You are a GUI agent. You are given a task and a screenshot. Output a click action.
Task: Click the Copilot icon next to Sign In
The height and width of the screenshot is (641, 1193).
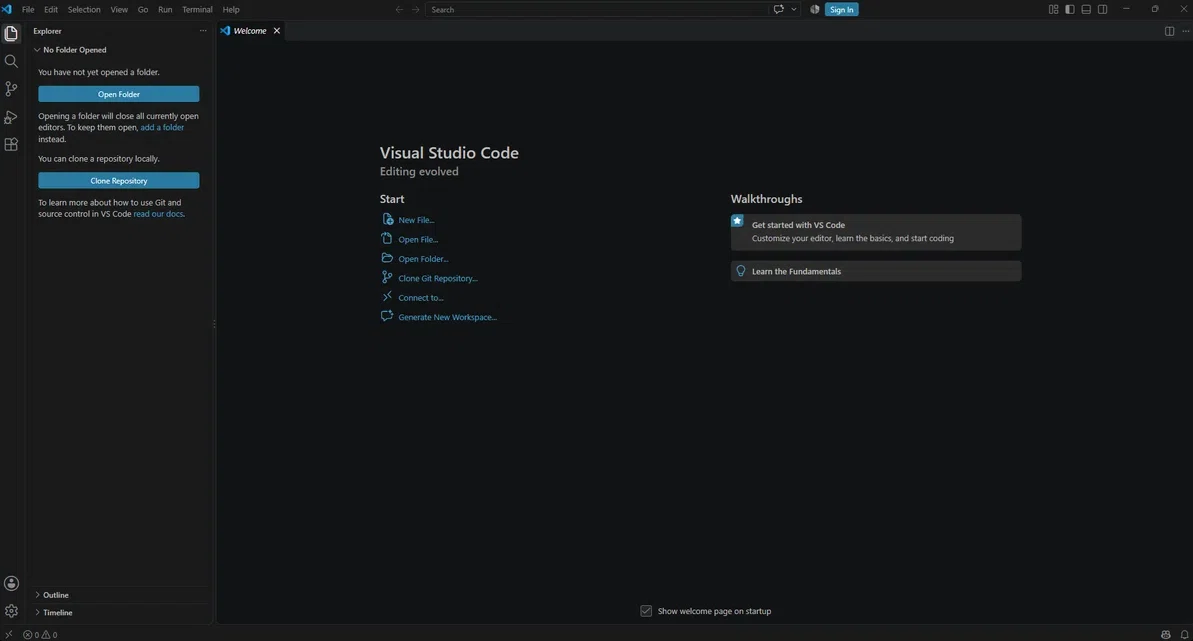pyautogui.click(x=814, y=10)
